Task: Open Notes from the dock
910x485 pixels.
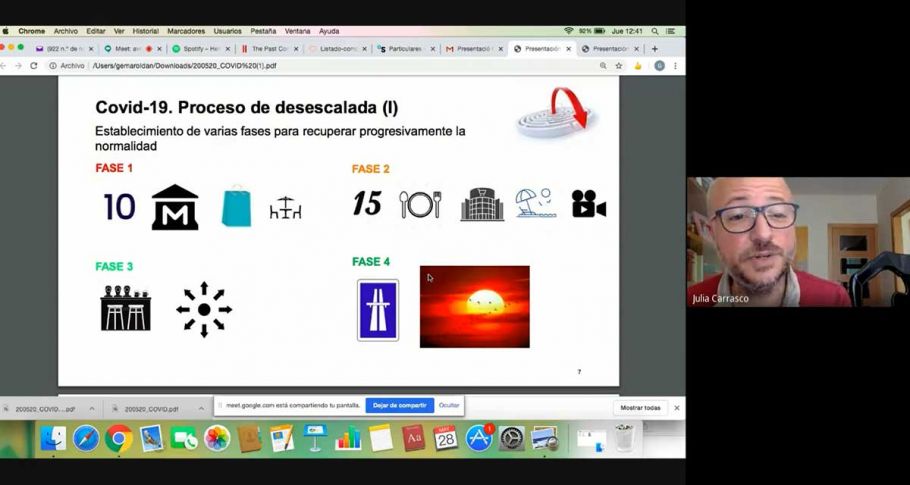Action: tap(381, 438)
